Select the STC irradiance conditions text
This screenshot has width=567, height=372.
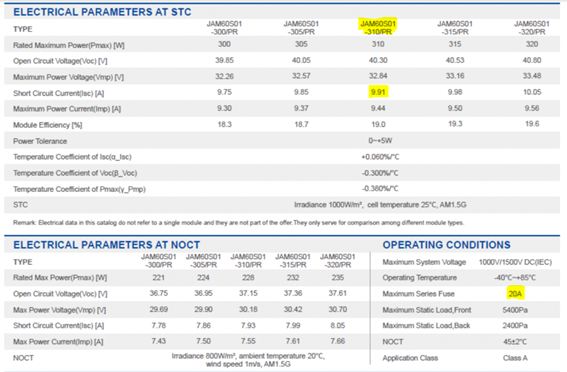tap(380, 205)
